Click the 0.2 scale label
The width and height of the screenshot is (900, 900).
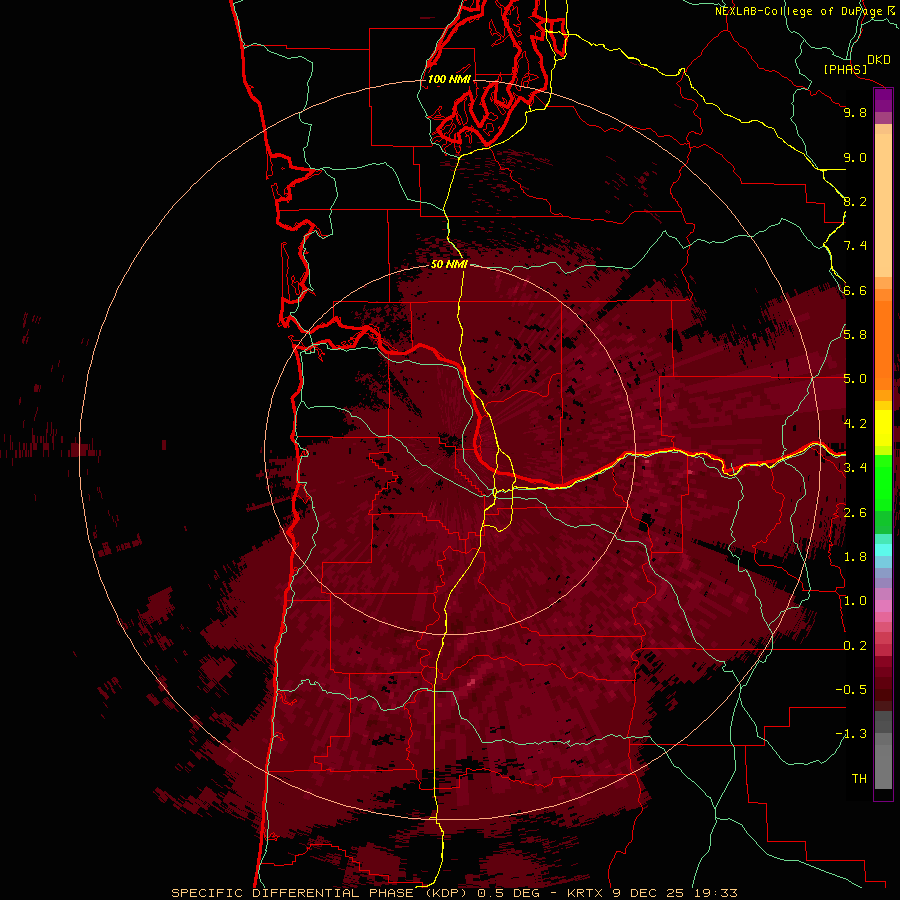coord(855,646)
